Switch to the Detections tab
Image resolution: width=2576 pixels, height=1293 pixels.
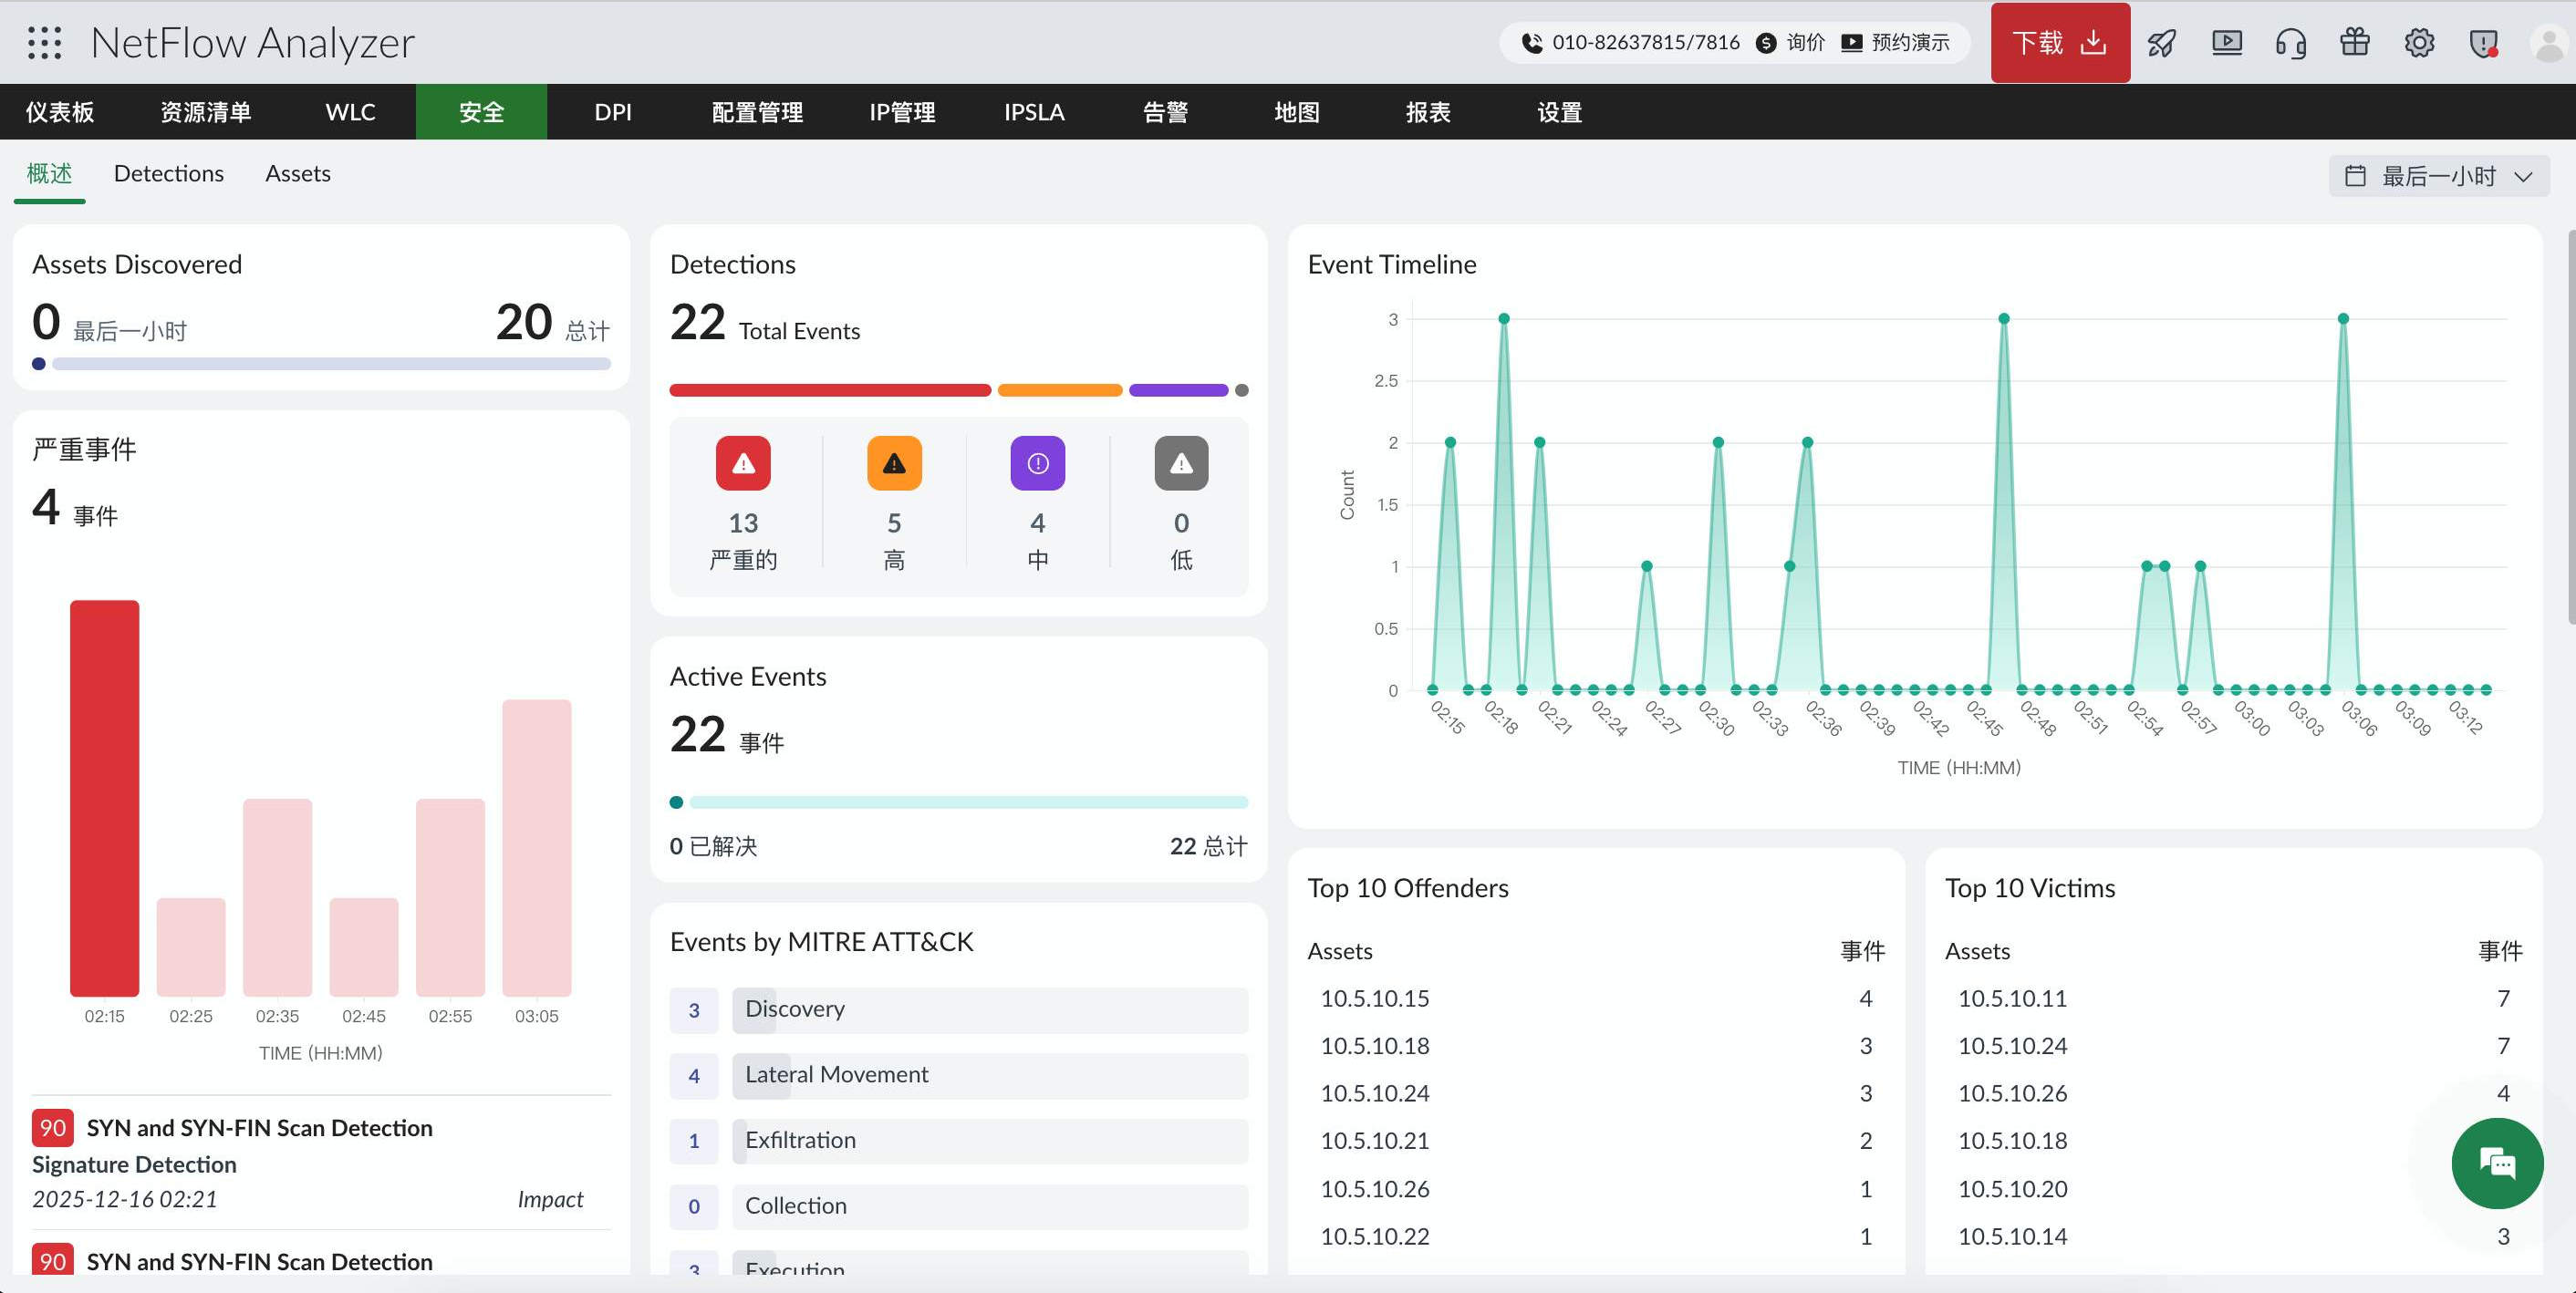point(169,173)
